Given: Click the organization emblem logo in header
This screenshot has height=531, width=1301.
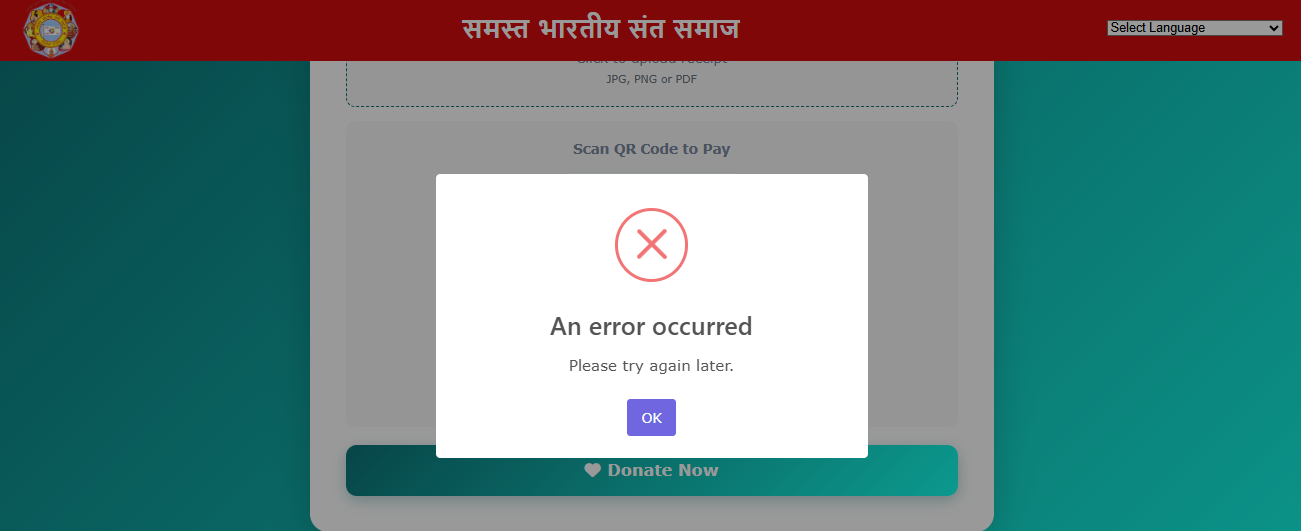Looking at the screenshot, I should [x=51, y=29].
